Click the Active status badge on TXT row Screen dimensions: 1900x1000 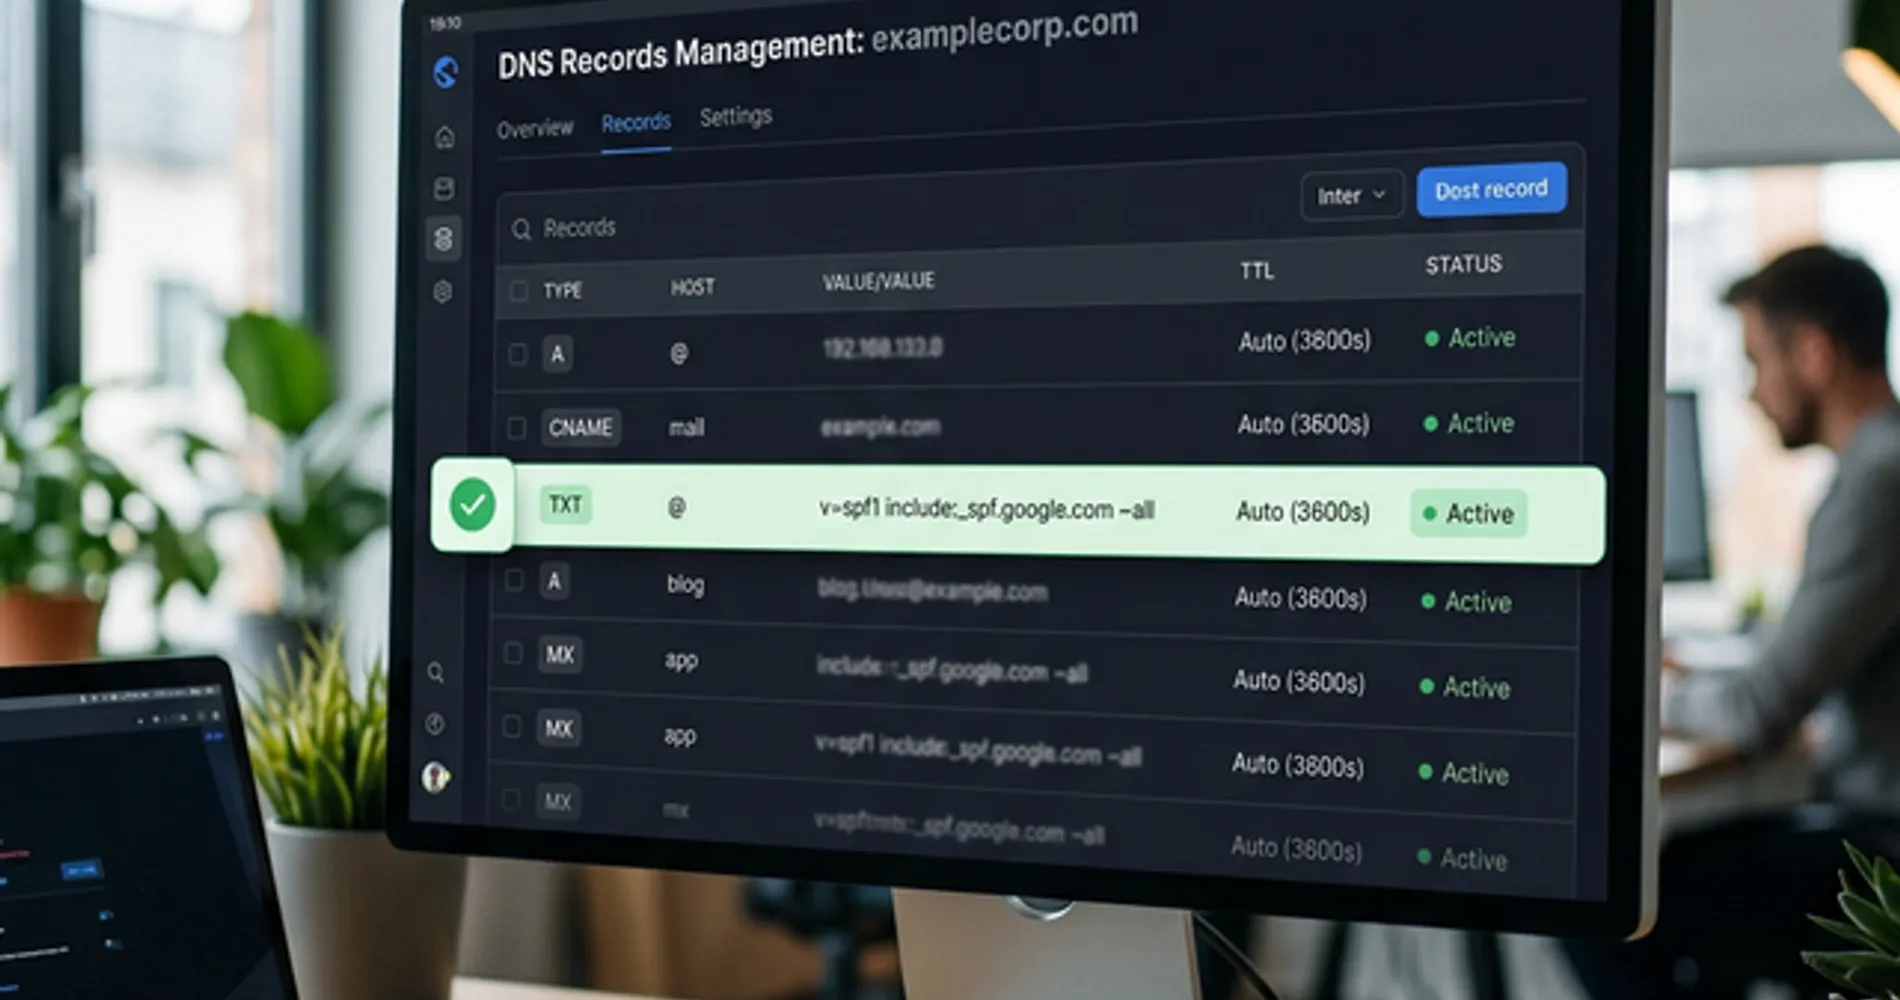coord(1468,514)
